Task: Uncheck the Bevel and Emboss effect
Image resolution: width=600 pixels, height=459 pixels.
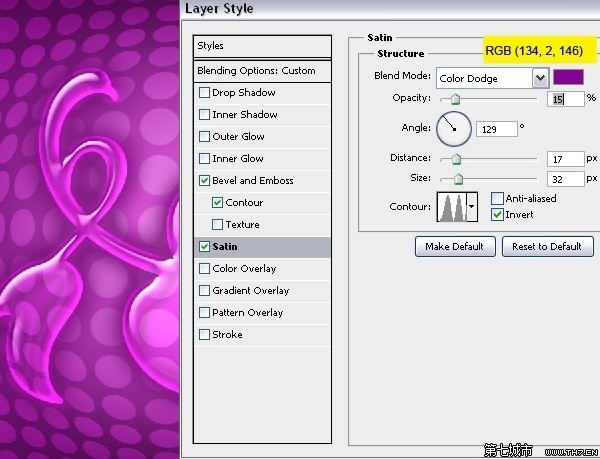Action: (204, 181)
